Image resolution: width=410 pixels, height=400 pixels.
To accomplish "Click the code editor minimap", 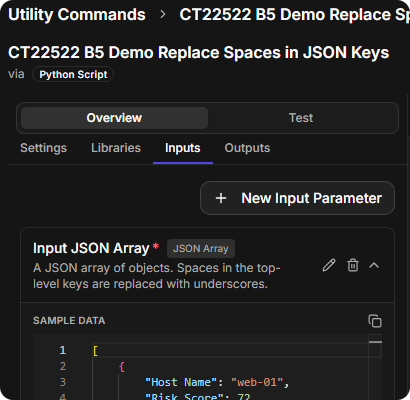I will [375, 367].
